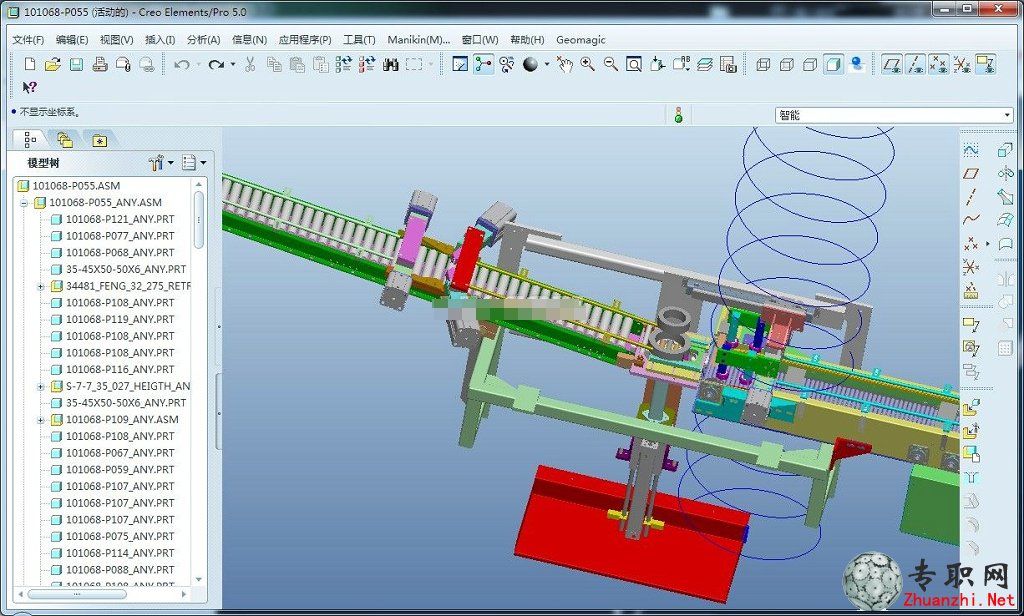
Task: Click the binoculars find icon
Action: click(391, 64)
